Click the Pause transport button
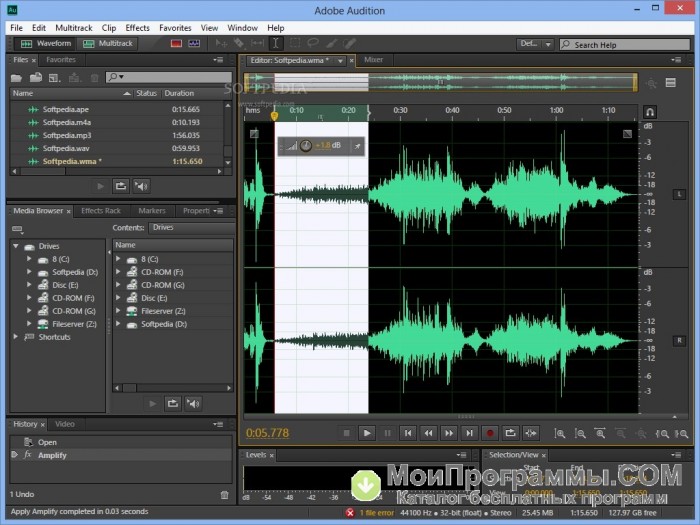The width and height of the screenshot is (700, 525). 387,433
